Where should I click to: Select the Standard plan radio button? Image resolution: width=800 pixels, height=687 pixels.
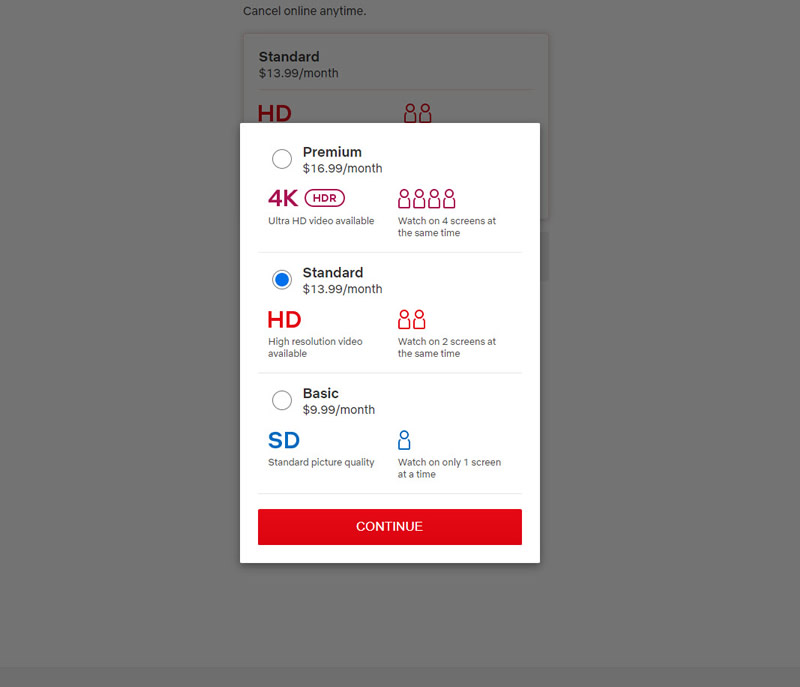tap(281, 279)
